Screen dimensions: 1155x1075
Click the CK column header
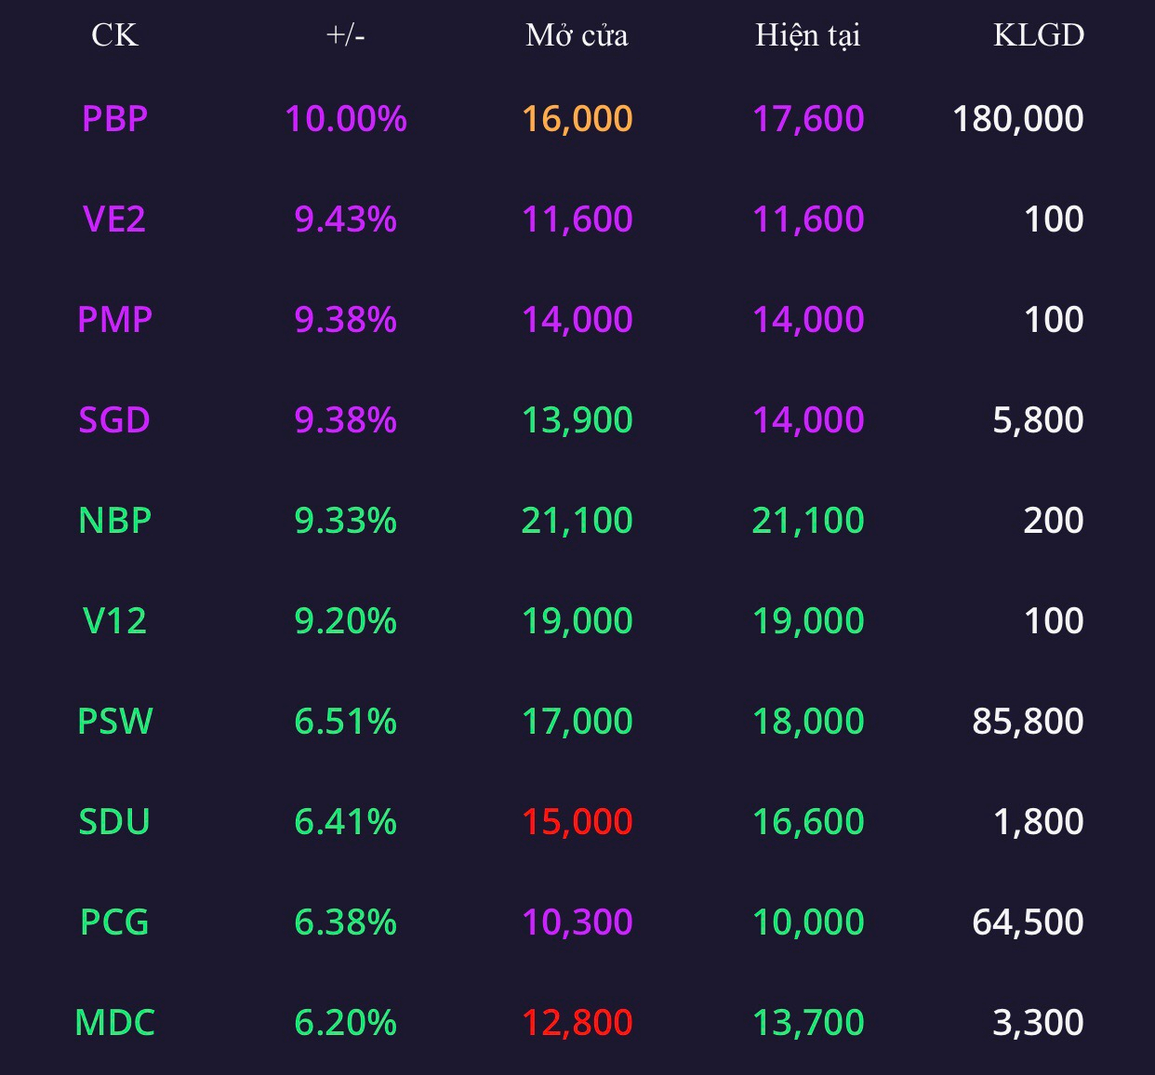click(114, 35)
